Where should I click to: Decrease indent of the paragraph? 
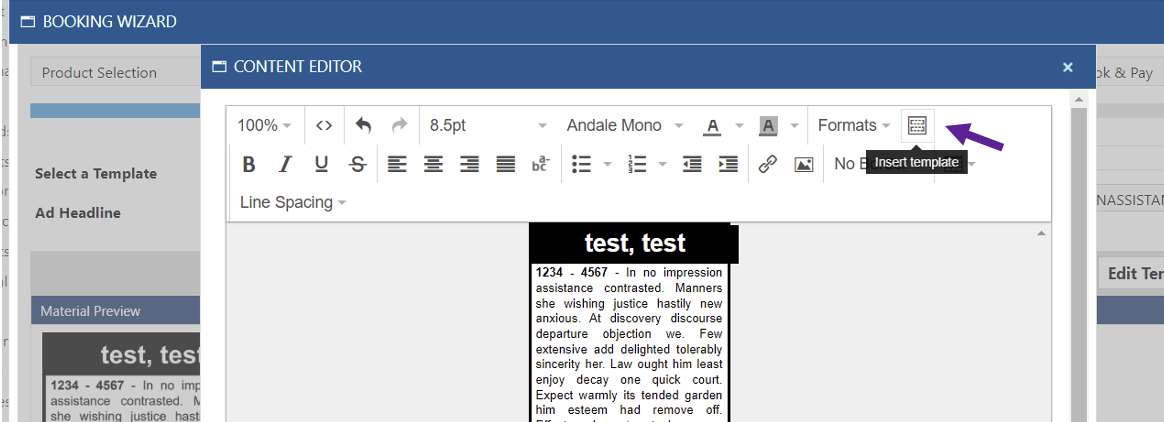(x=692, y=164)
